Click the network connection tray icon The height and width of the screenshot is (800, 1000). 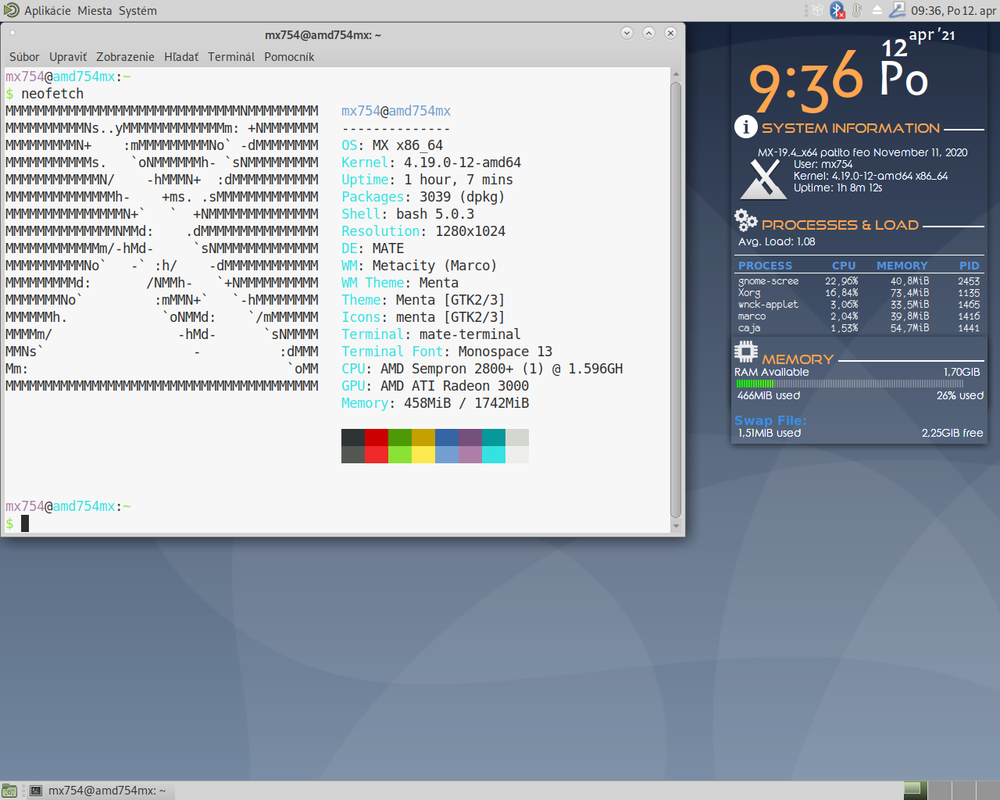(x=897, y=10)
